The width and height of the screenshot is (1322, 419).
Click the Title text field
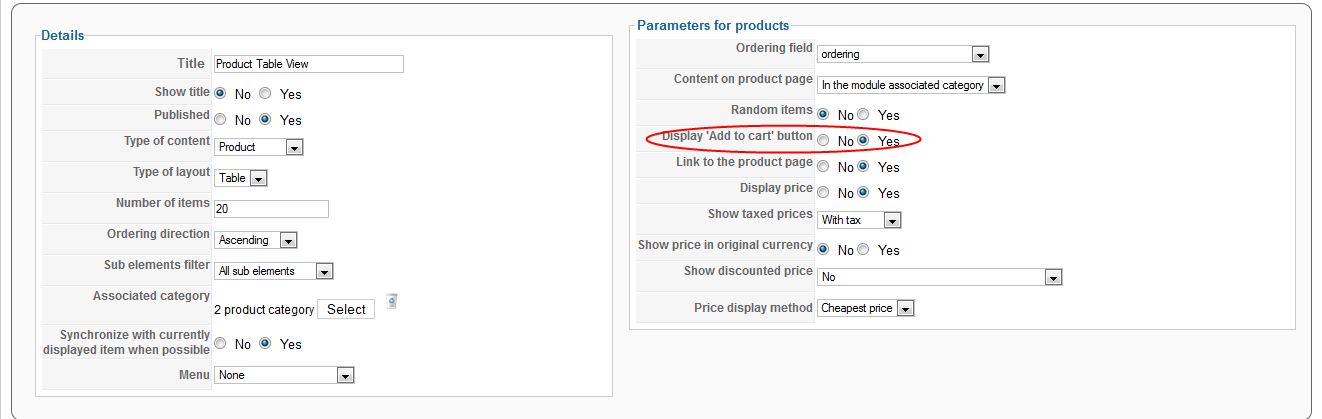tap(309, 64)
